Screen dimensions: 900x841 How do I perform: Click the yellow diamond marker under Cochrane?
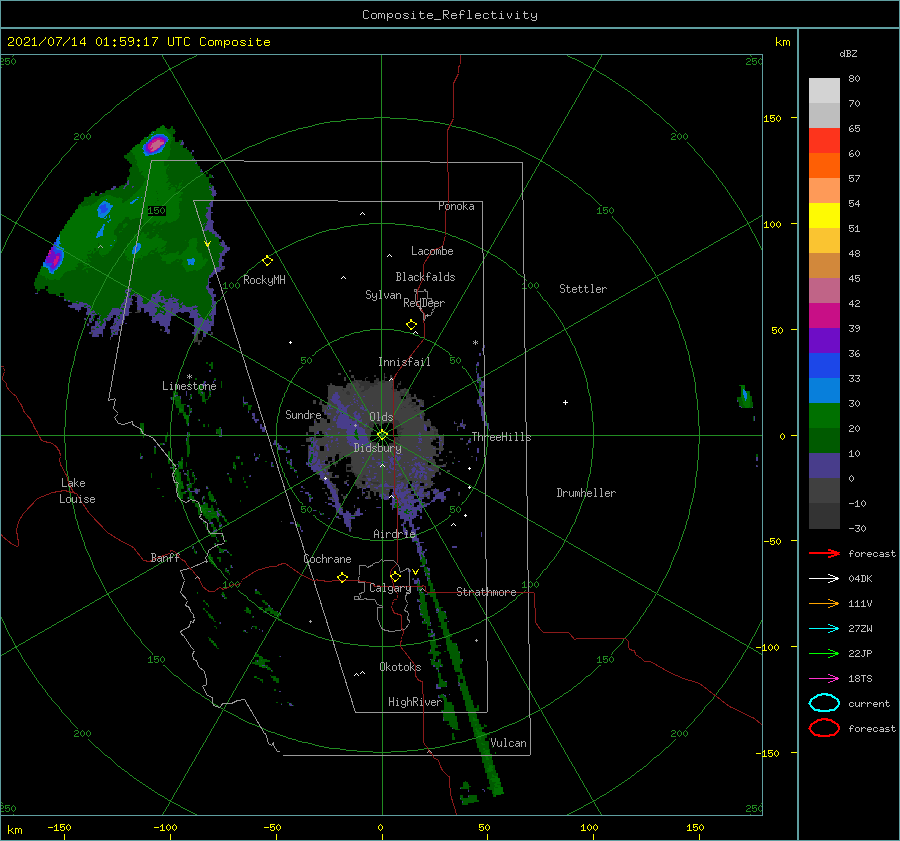click(343, 577)
